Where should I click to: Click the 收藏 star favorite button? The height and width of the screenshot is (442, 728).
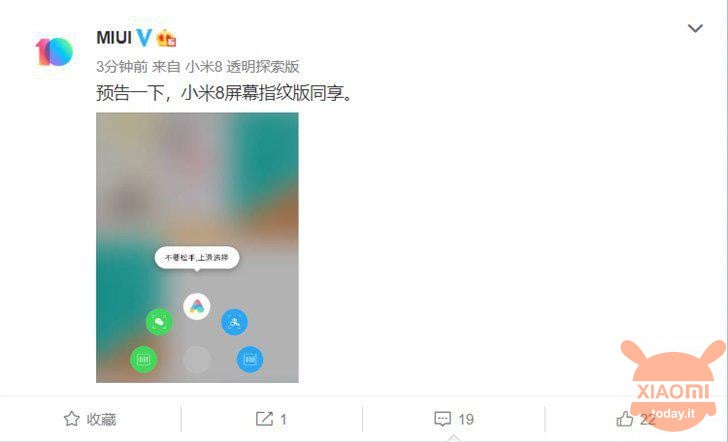click(90, 419)
